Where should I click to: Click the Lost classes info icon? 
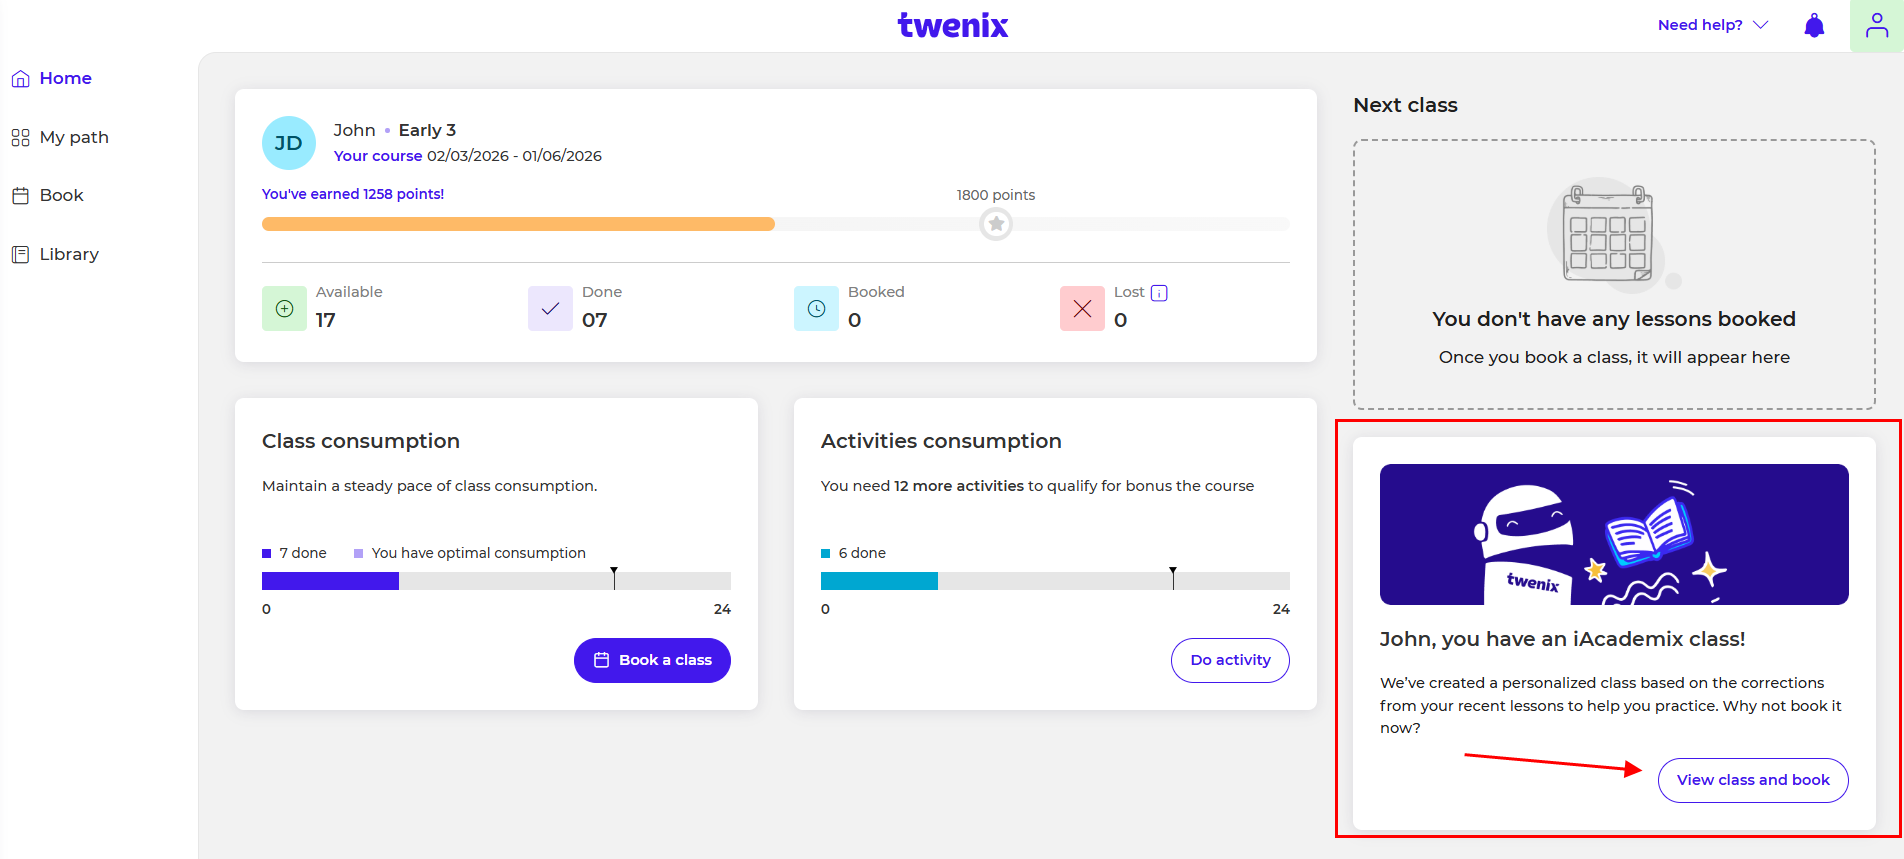(1160, 293)
